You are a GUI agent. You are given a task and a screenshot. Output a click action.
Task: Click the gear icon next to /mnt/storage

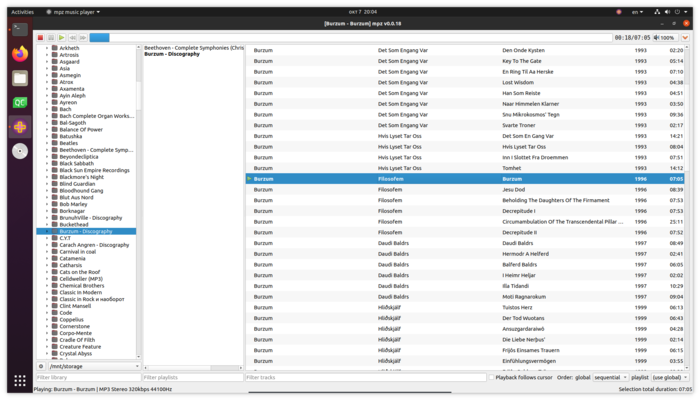pyautogui.click(x=41, y=367)
